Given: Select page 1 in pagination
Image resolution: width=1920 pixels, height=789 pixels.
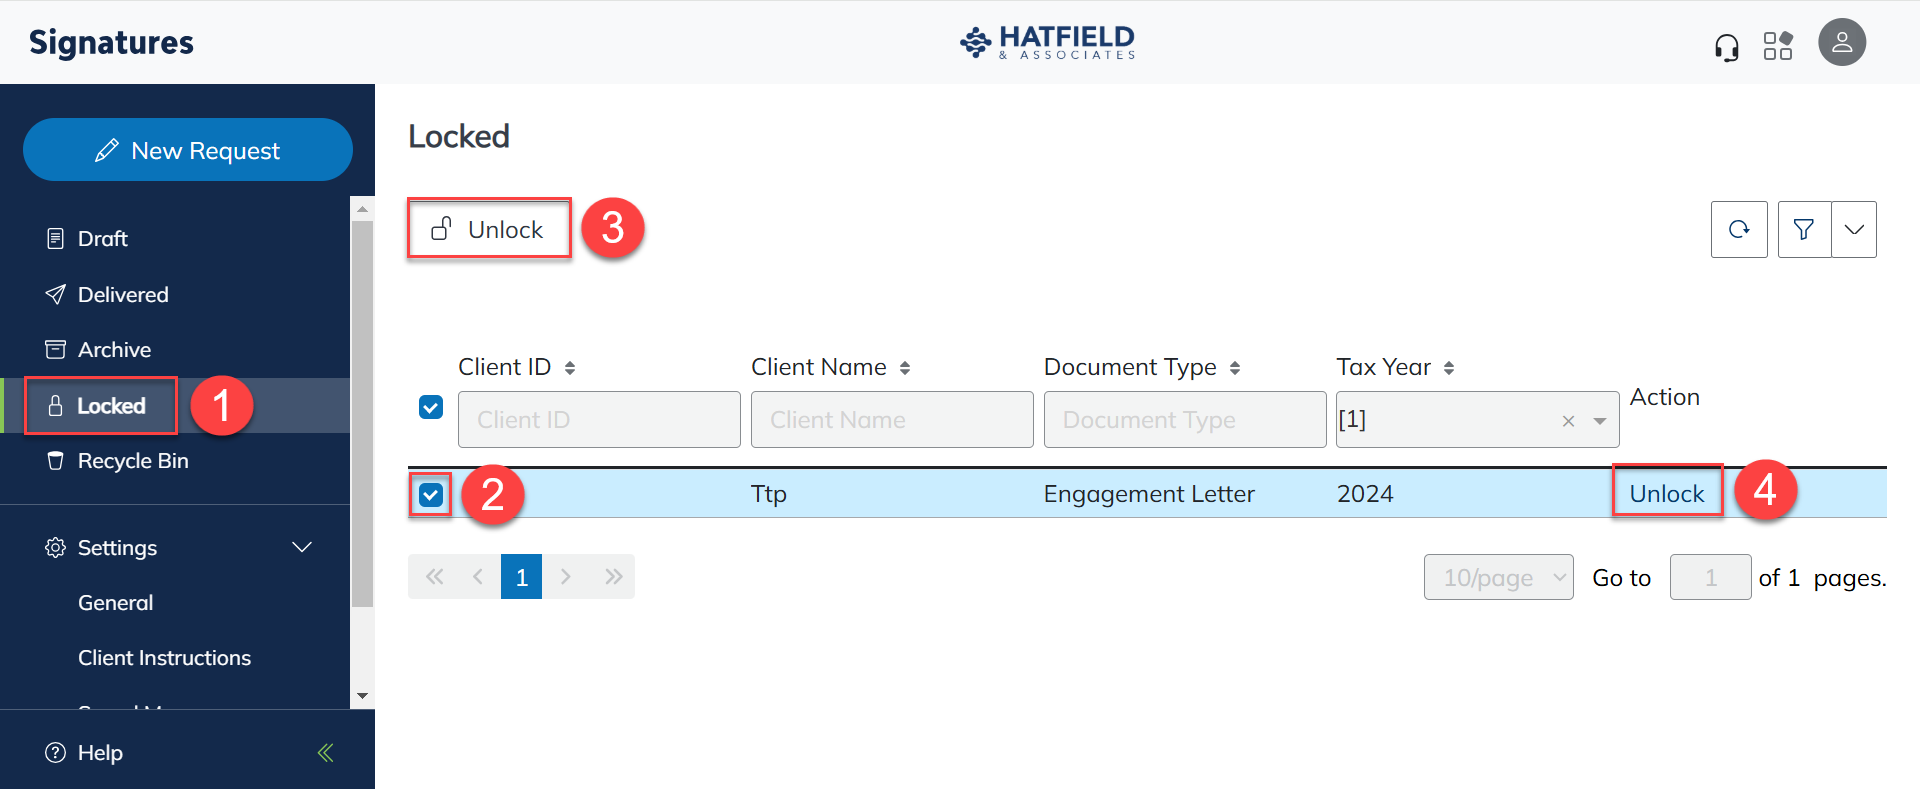Looking at the screenshot, I should (521, 576).
